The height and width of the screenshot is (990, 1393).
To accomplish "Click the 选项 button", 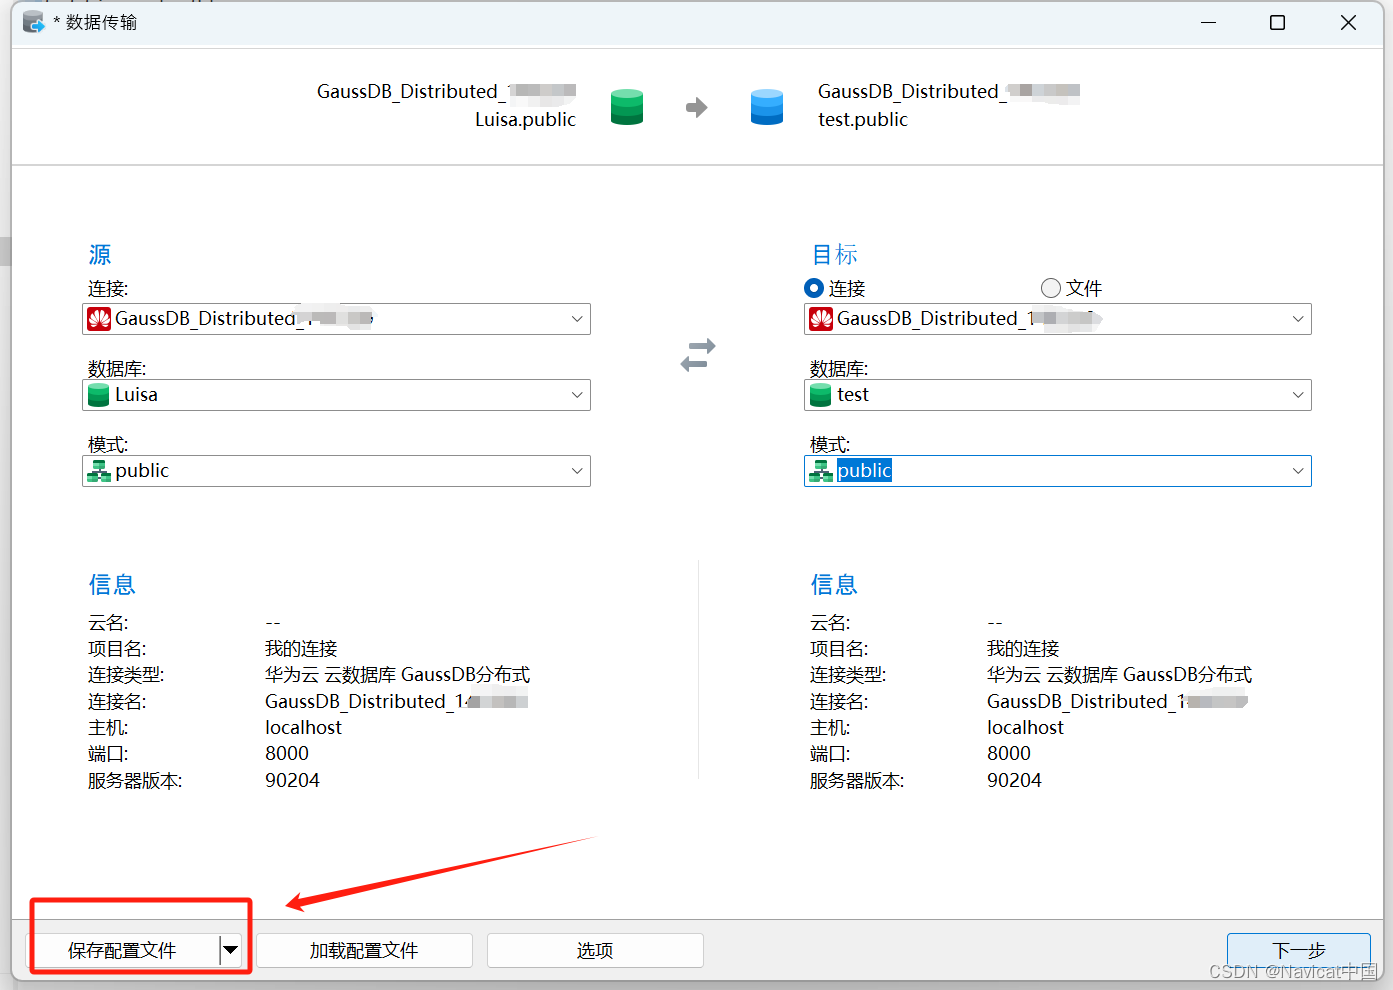I will (595, 950).
